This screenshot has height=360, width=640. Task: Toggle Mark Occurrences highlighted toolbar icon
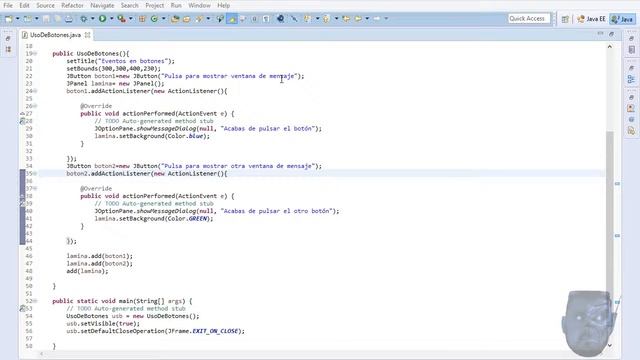click(232, 19)
